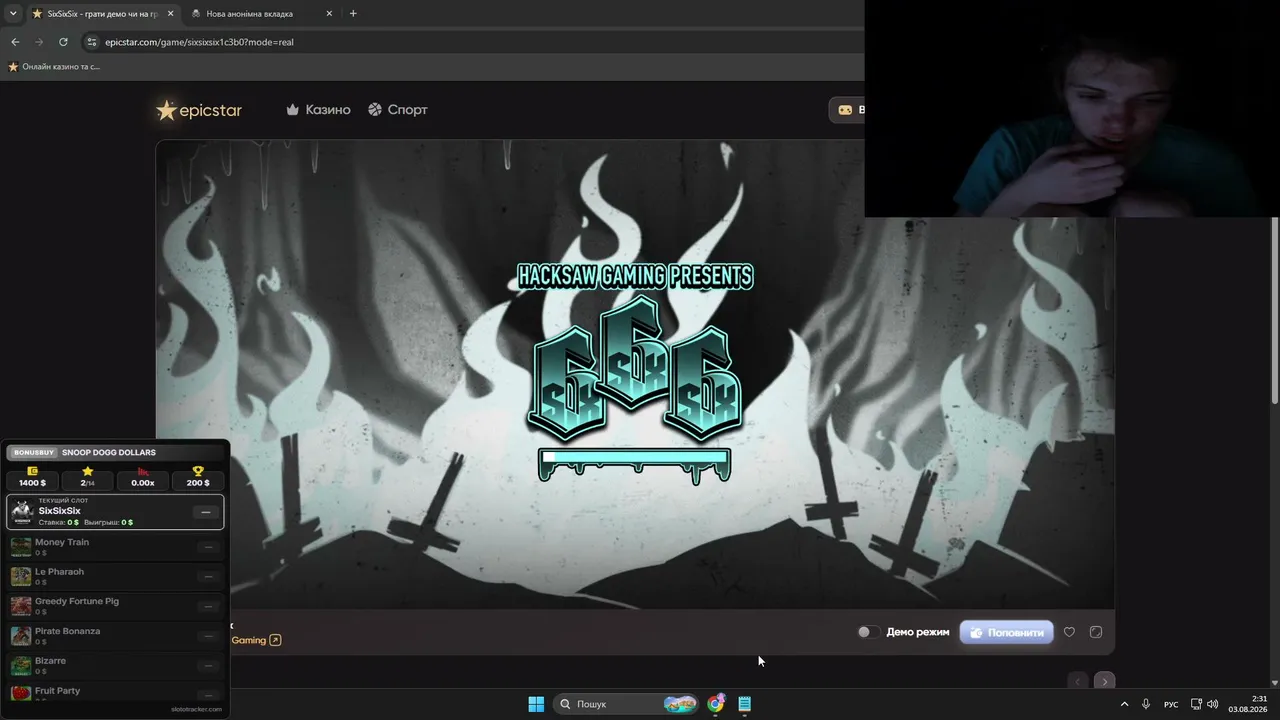Reload the epicstar page
Viewport: 1280px width, 720px height.
coord(63,42)
